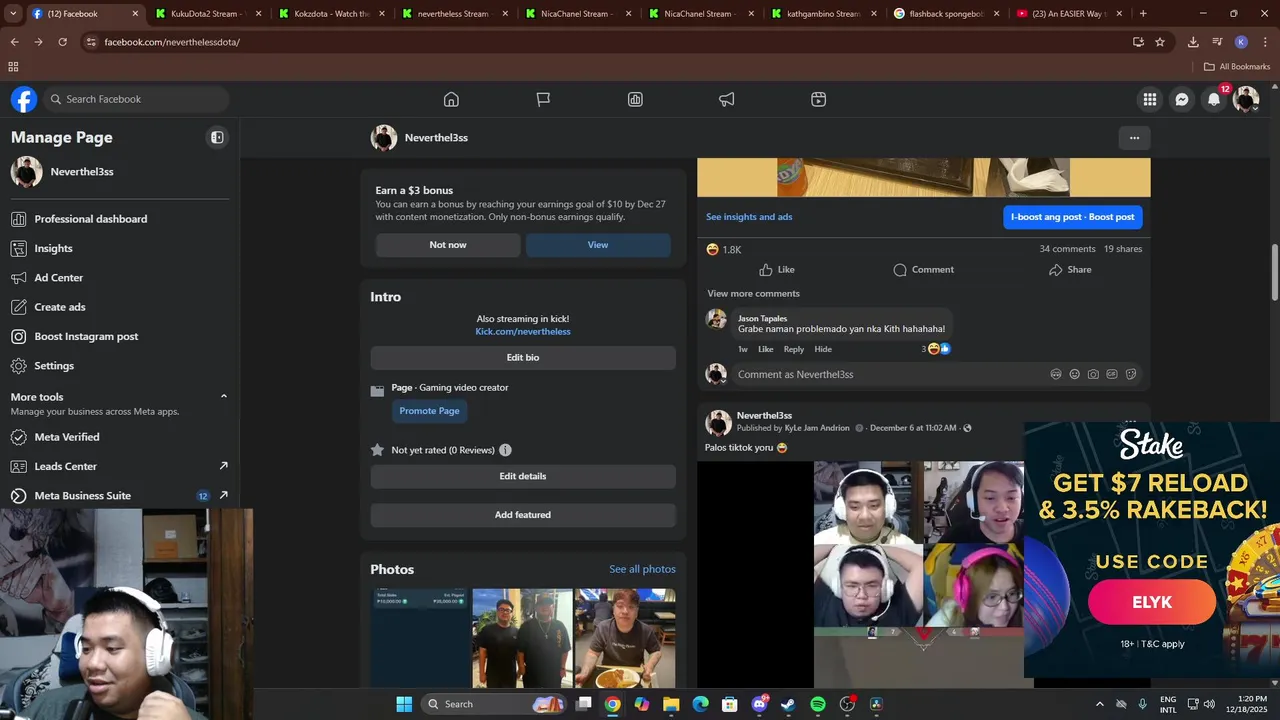Open the Ad Center megaphone icon in top bar
Image resolution: width=1280 pixels, height=720 pixels.
727,99
